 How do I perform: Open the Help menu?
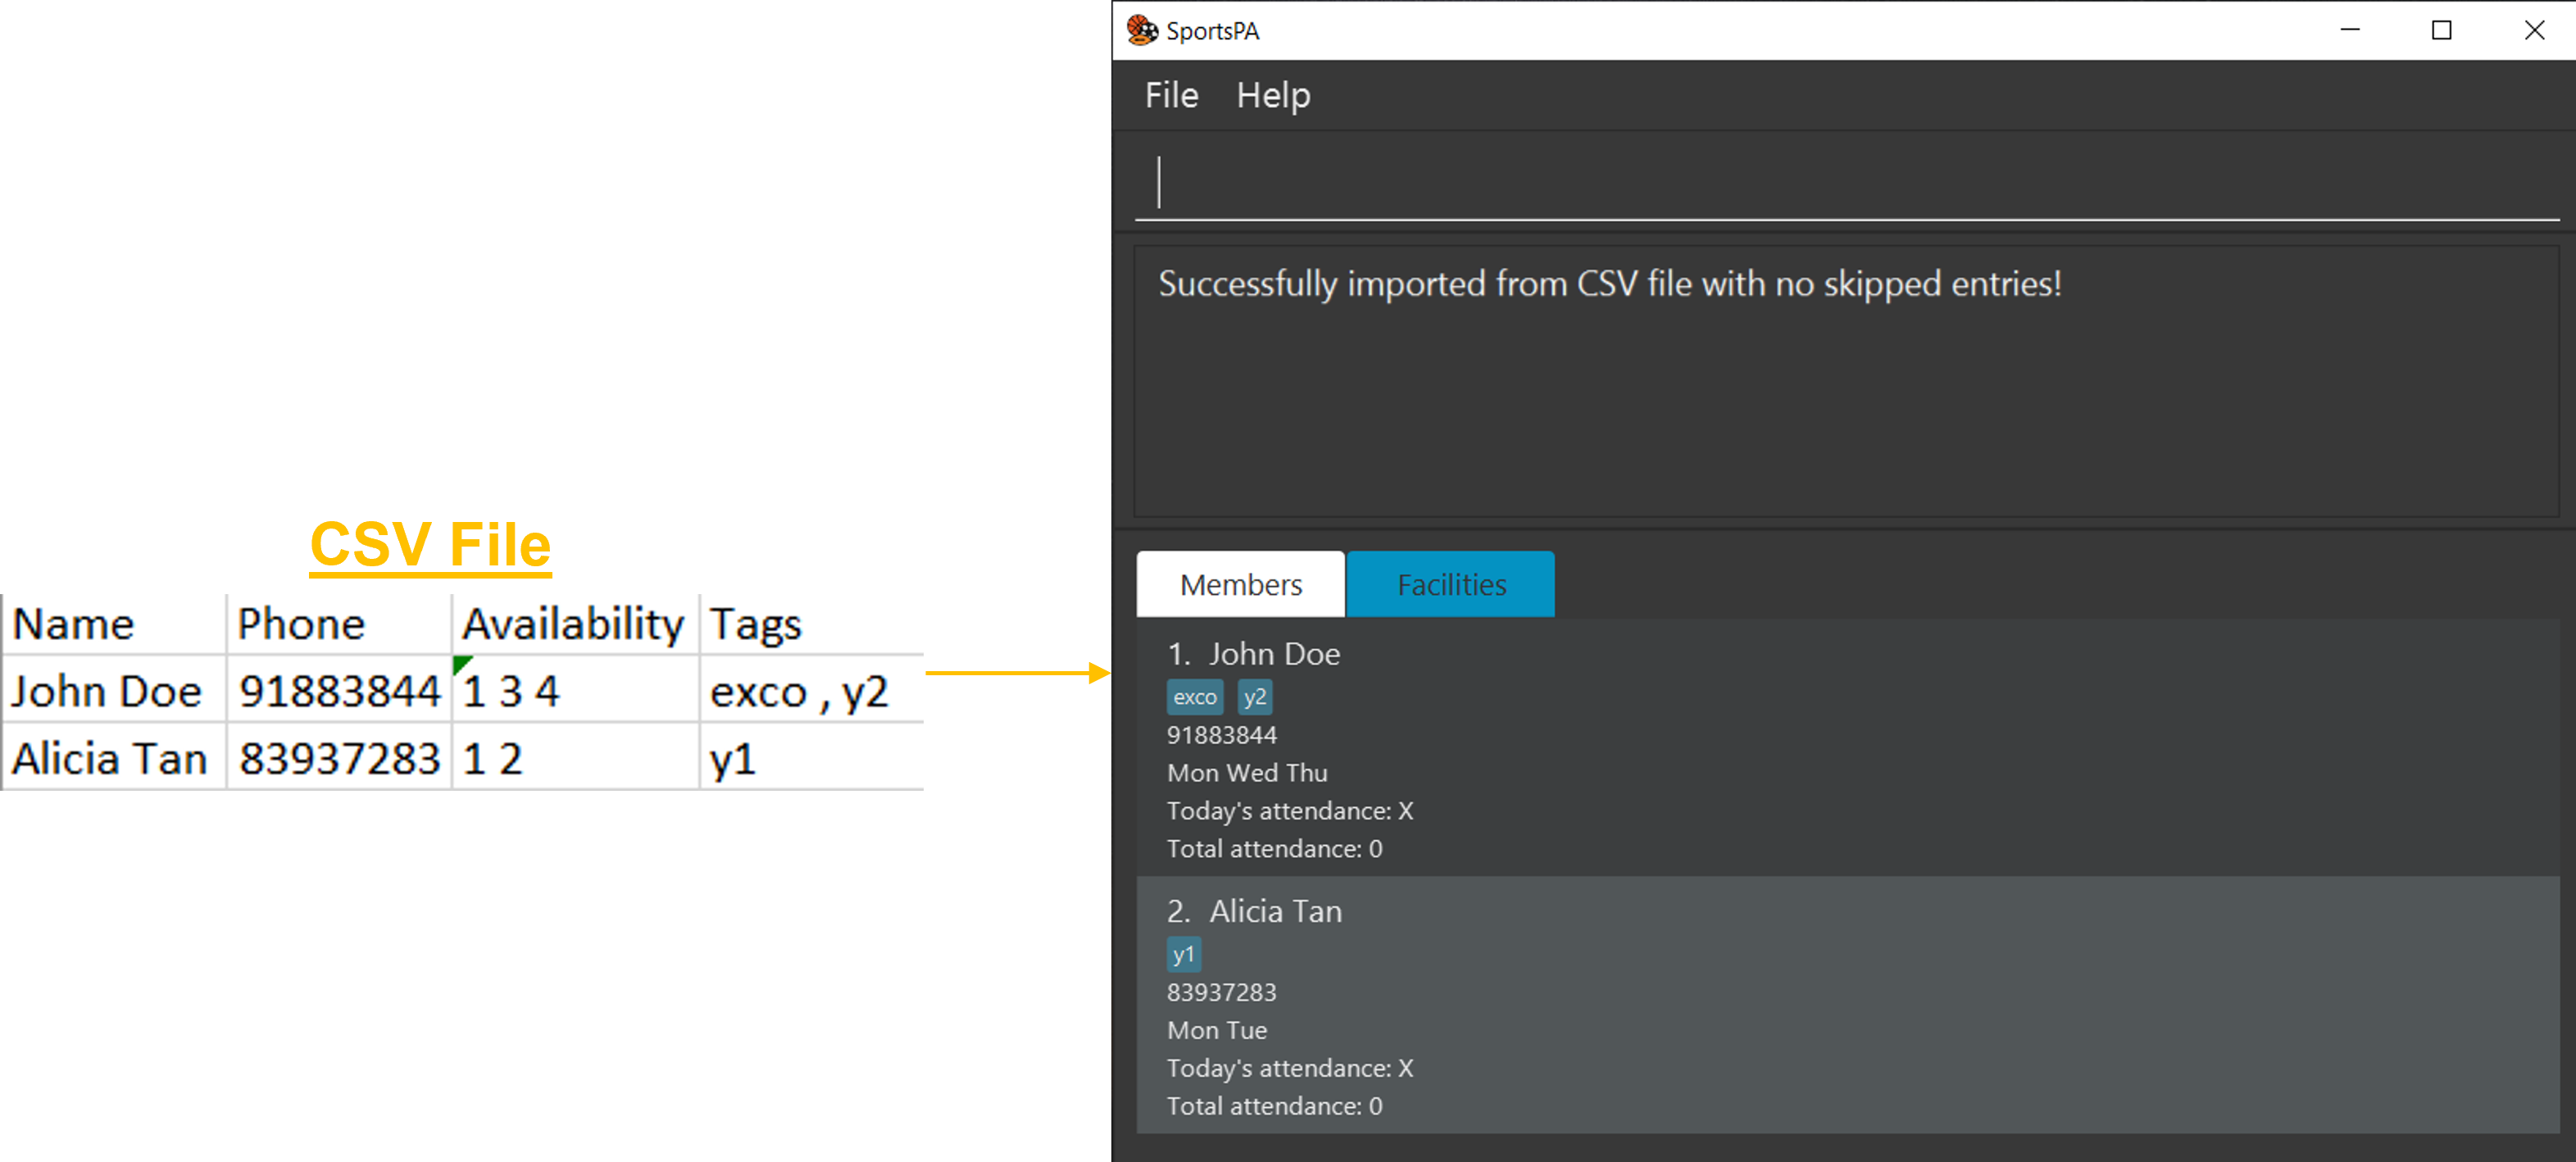coord(1273,95)
